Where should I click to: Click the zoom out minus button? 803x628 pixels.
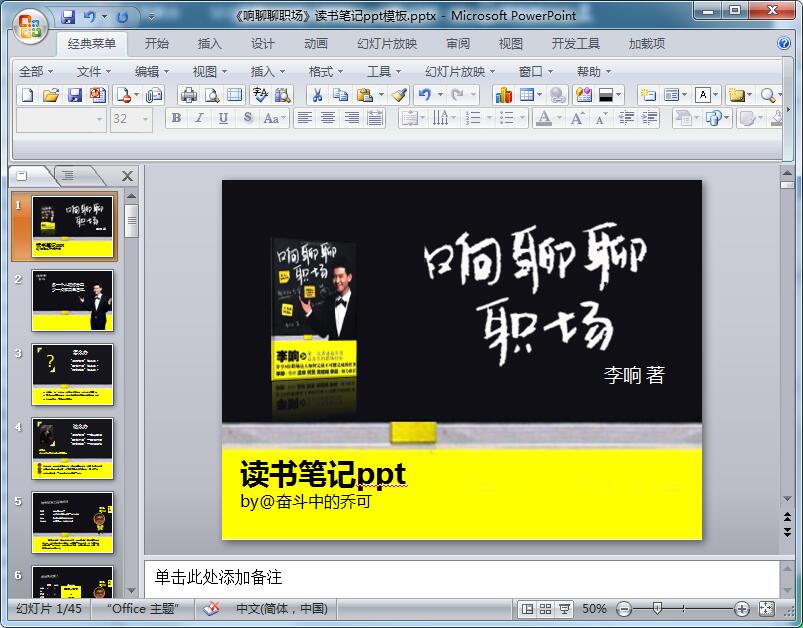(x=624, y=609)
